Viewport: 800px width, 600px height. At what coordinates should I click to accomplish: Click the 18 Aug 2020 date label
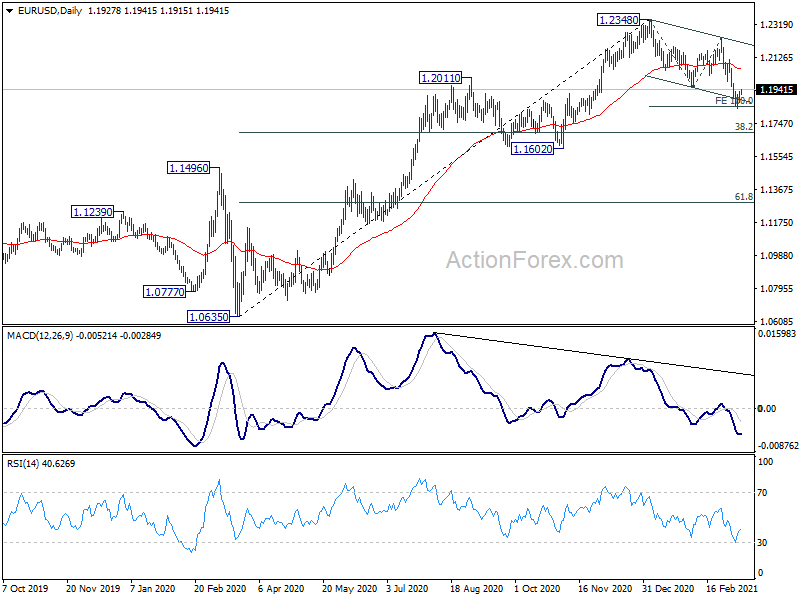[477, 588]
